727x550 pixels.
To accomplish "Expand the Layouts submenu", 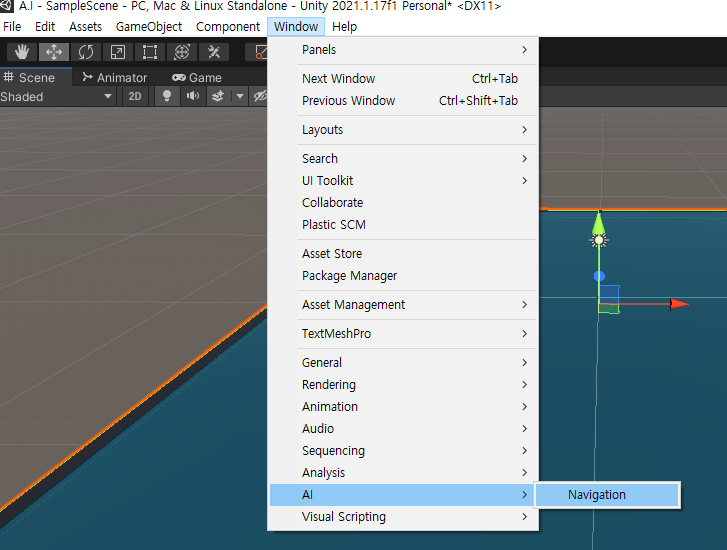I will click(x=403, y=129).
